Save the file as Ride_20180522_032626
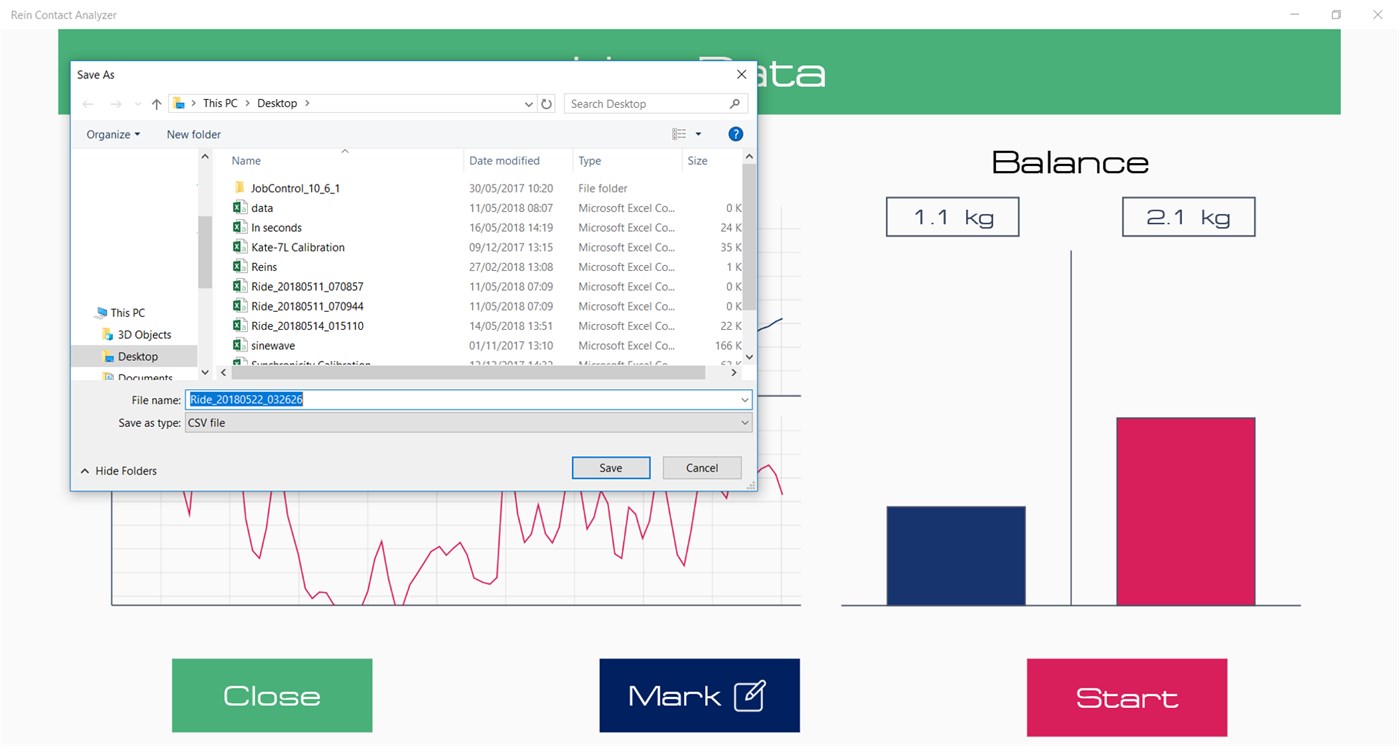Viewport: 1399px width, 746px height. coord(610,467)
